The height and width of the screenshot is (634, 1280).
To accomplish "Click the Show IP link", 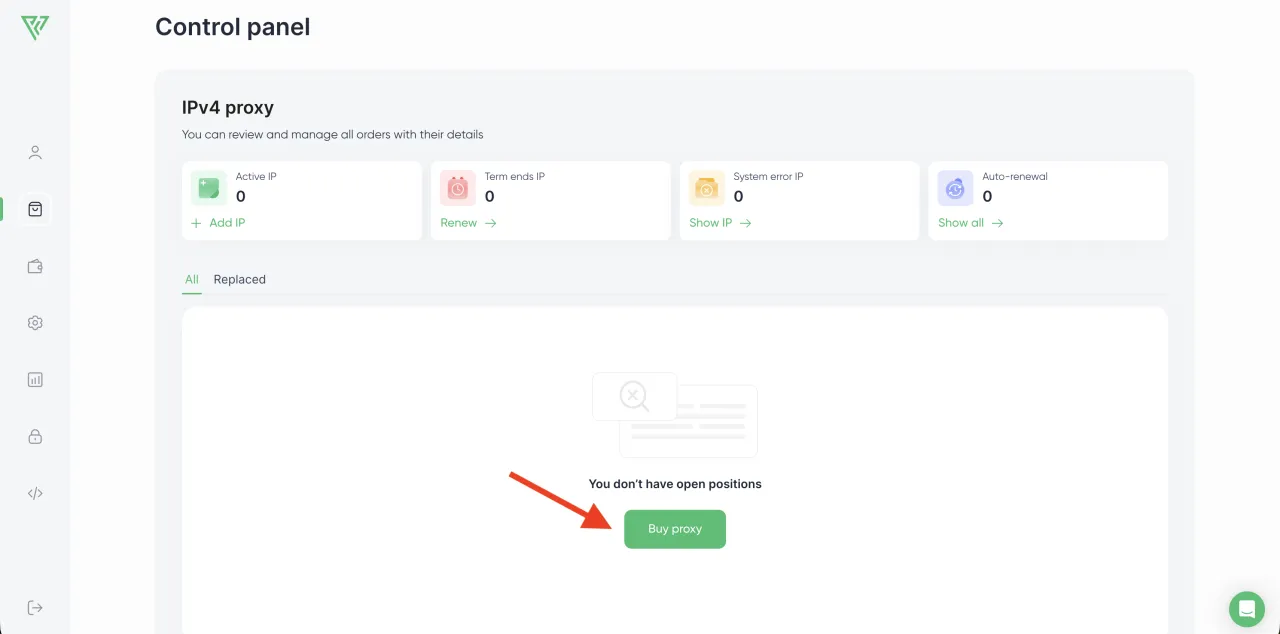I will pyautogui.click(x=720, y=223).
